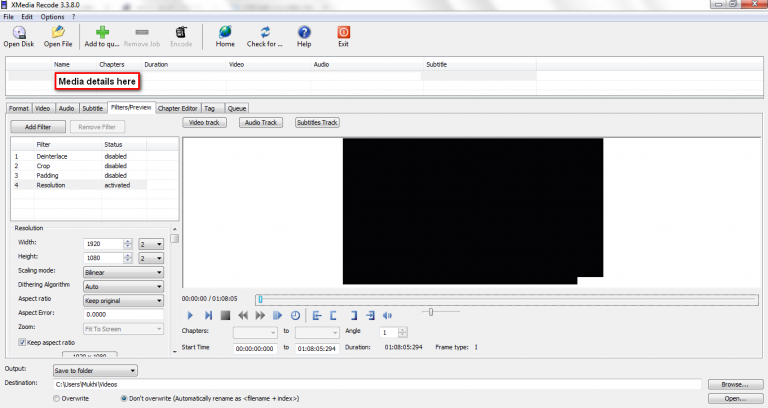Open the Chapters end dropdown
Viewport: 768px width, 408px height.
point(317,333)
